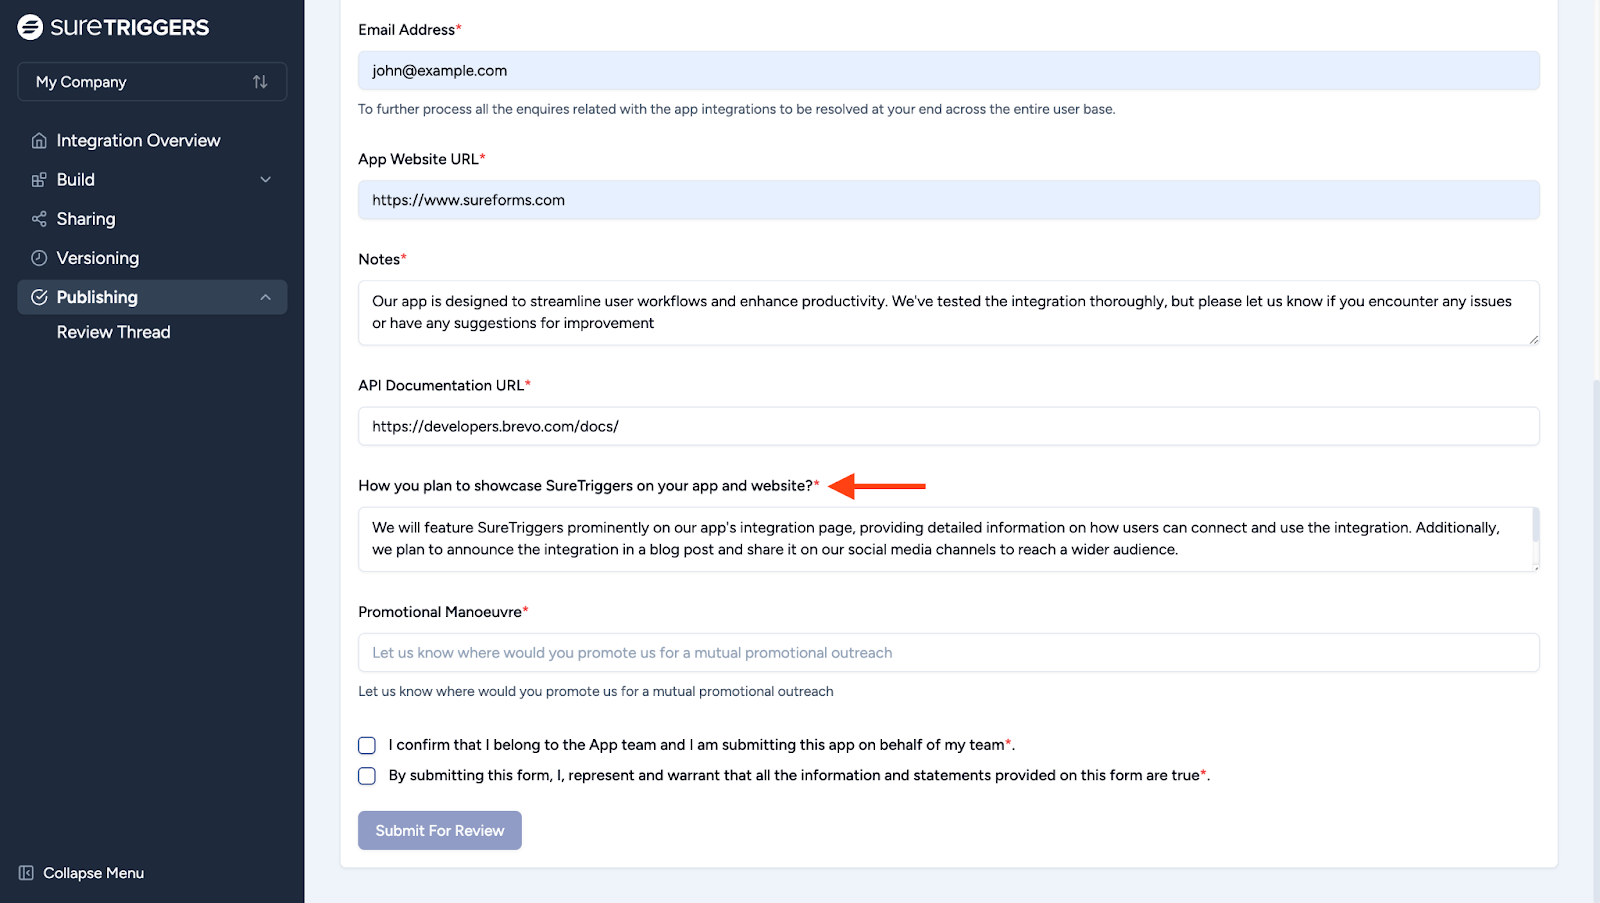The image size is (1600, 903).
Task: Click the sort arrows inside My Company selector
Action: [261, 81]
